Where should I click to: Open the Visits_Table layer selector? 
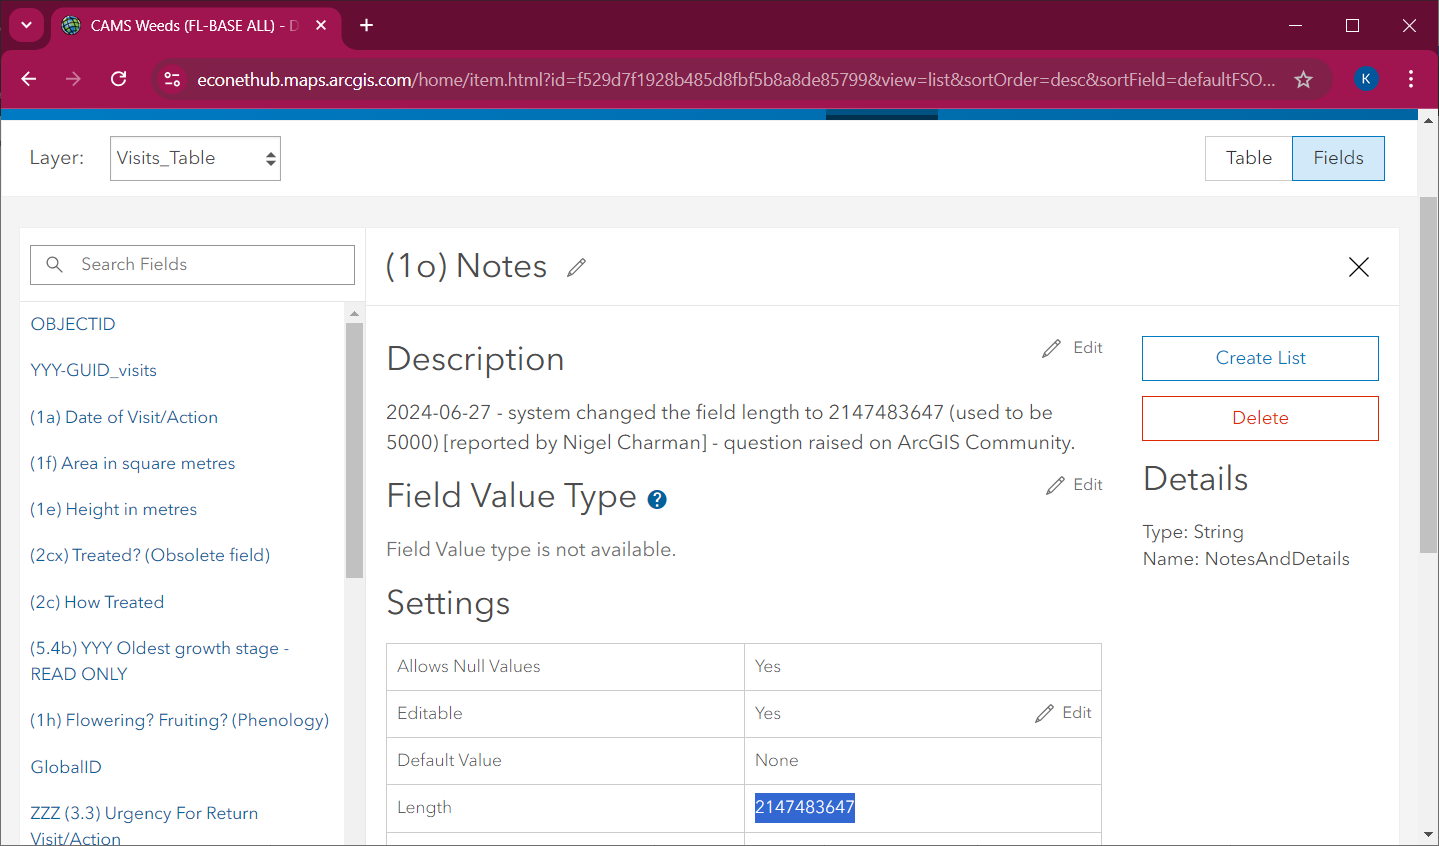pyautogui.click(x=195, y=158)
